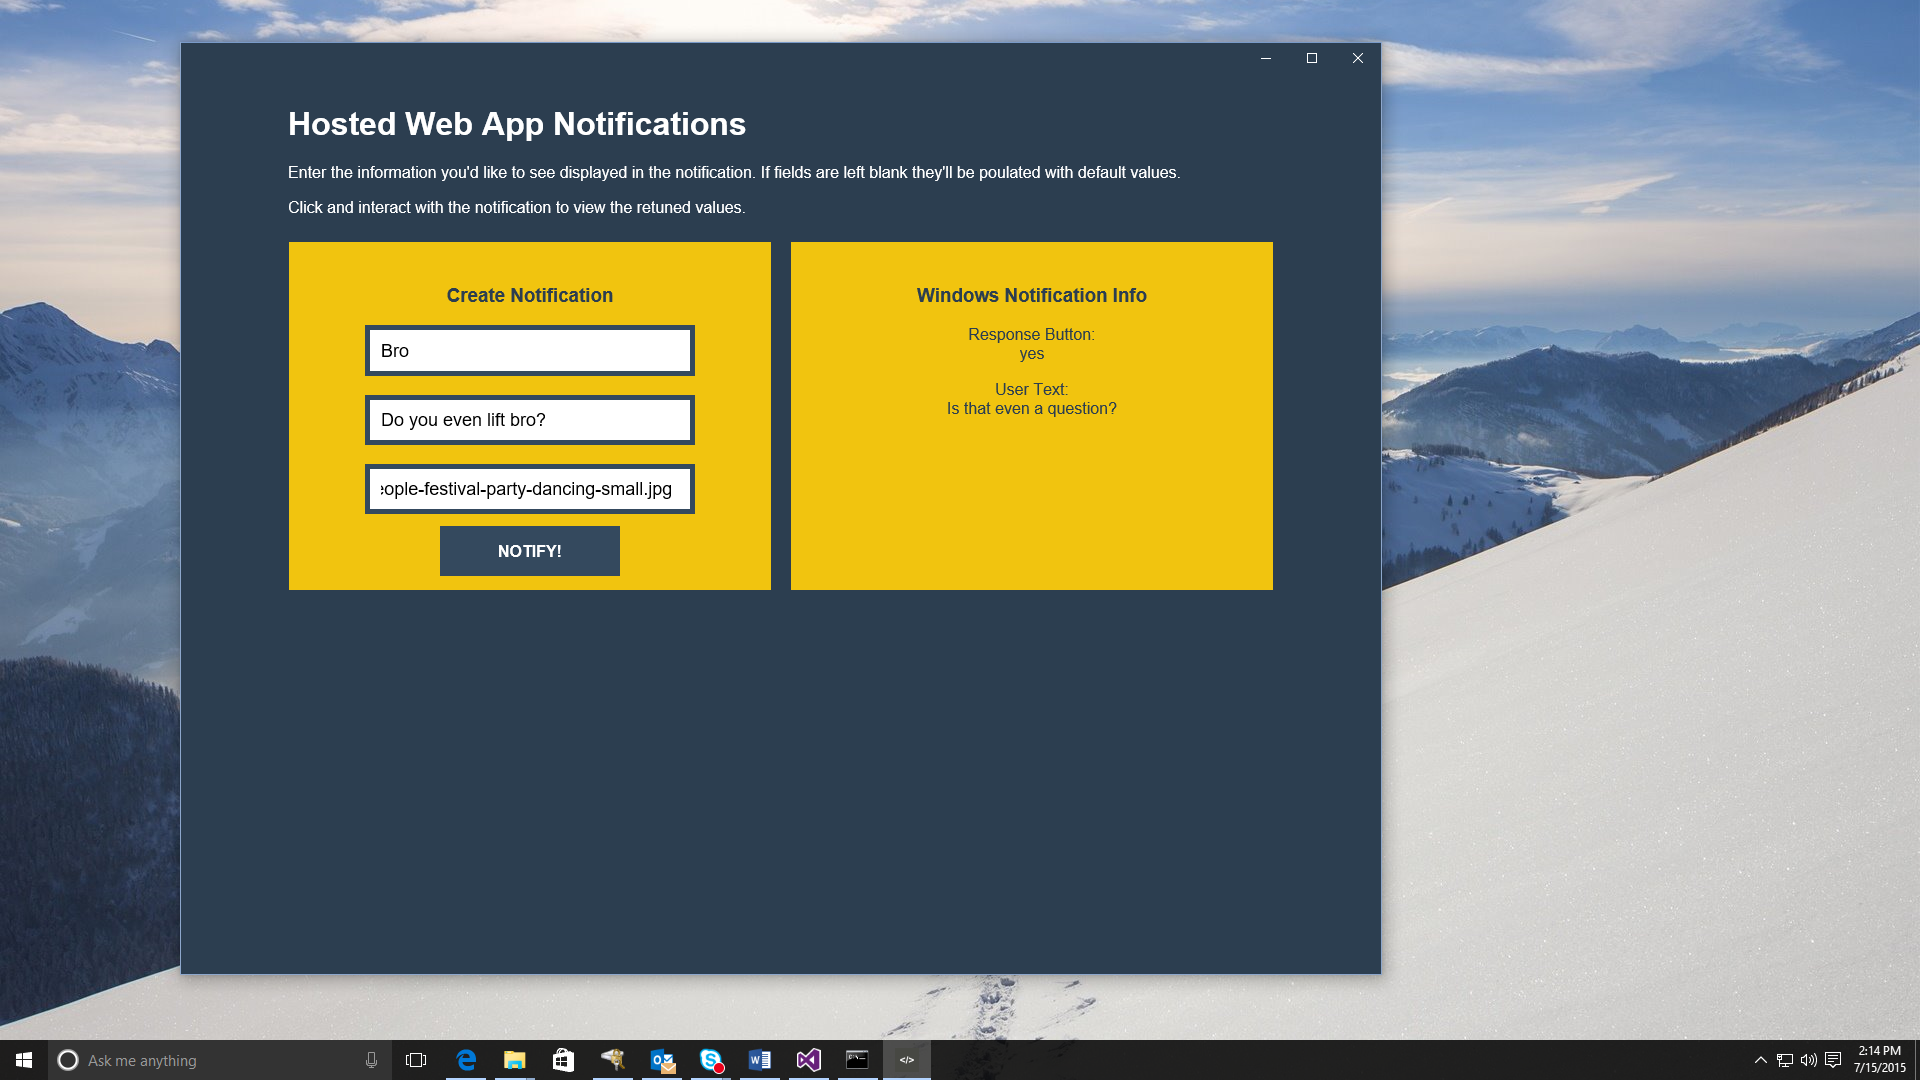Viewport: 1920px width, 1080px height.
Task: Open Skype from the taskbar
Action: click(711, 1060)
